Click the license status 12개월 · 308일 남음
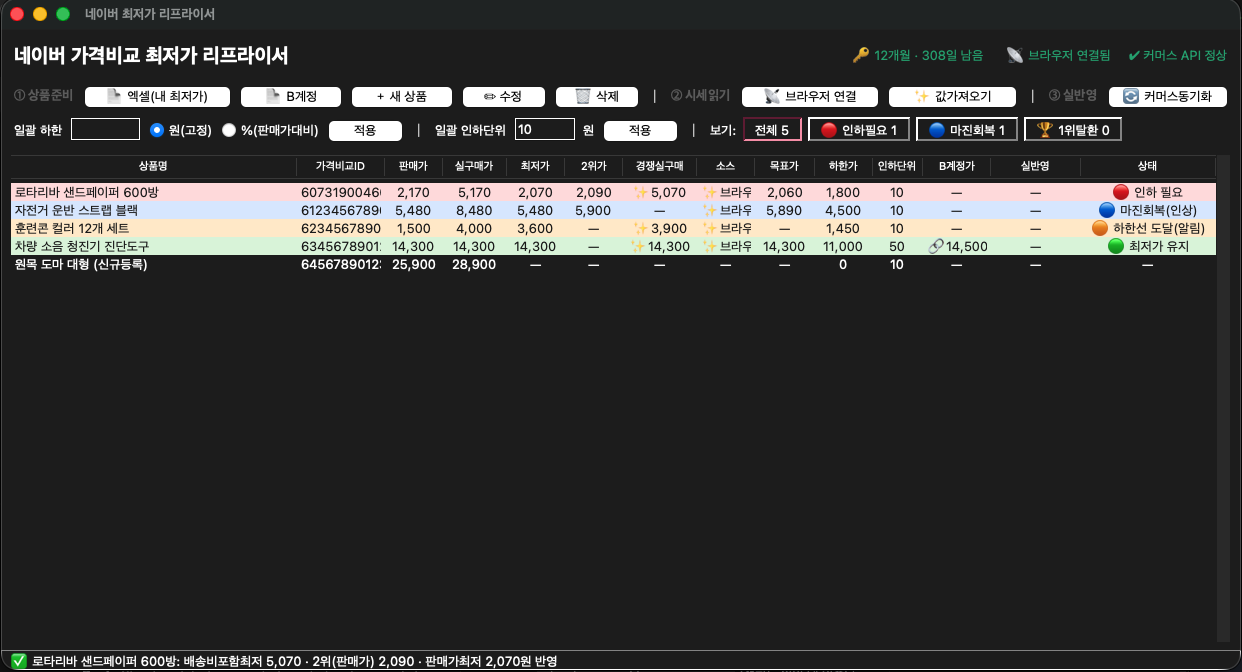 (x=917, y=56)
